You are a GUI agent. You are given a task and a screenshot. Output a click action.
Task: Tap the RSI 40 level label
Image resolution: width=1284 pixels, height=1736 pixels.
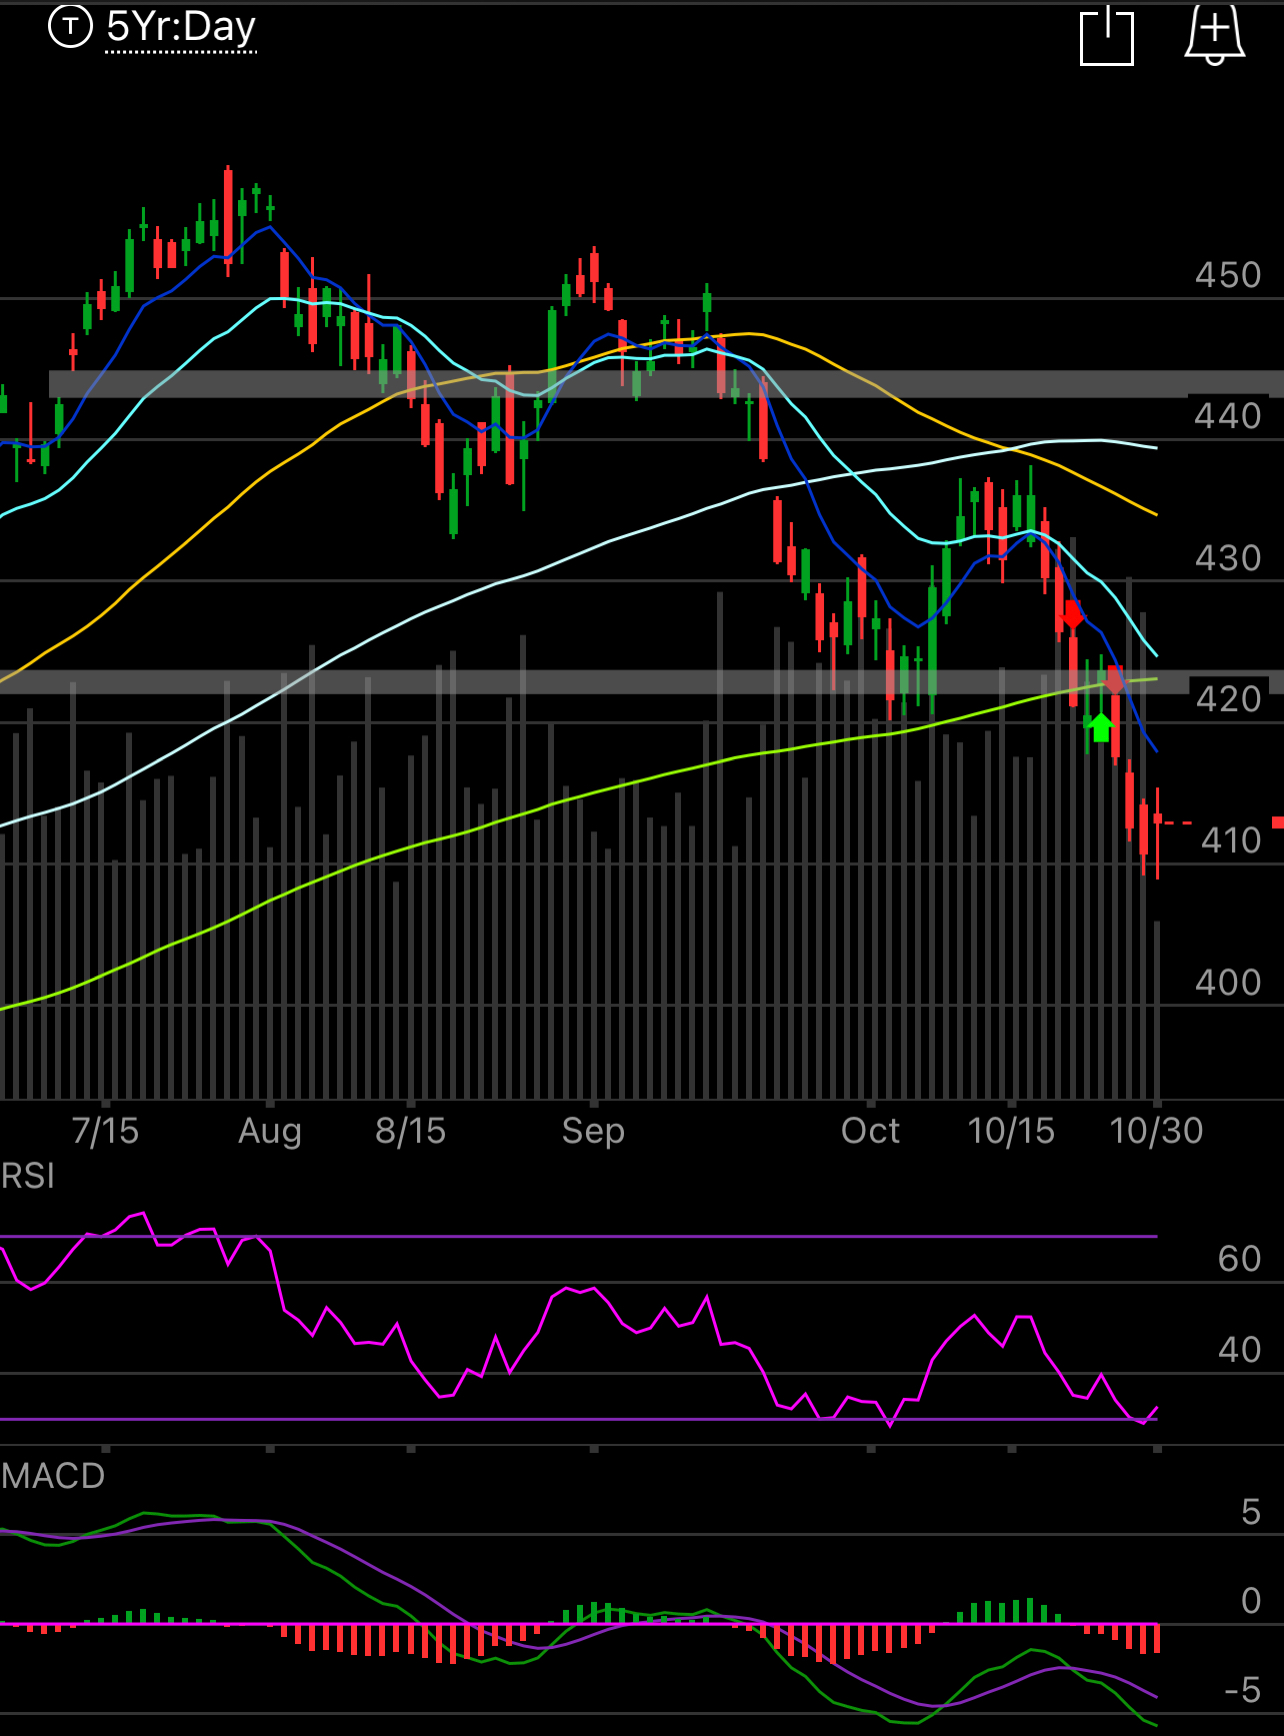(x=1239, y=1350)
